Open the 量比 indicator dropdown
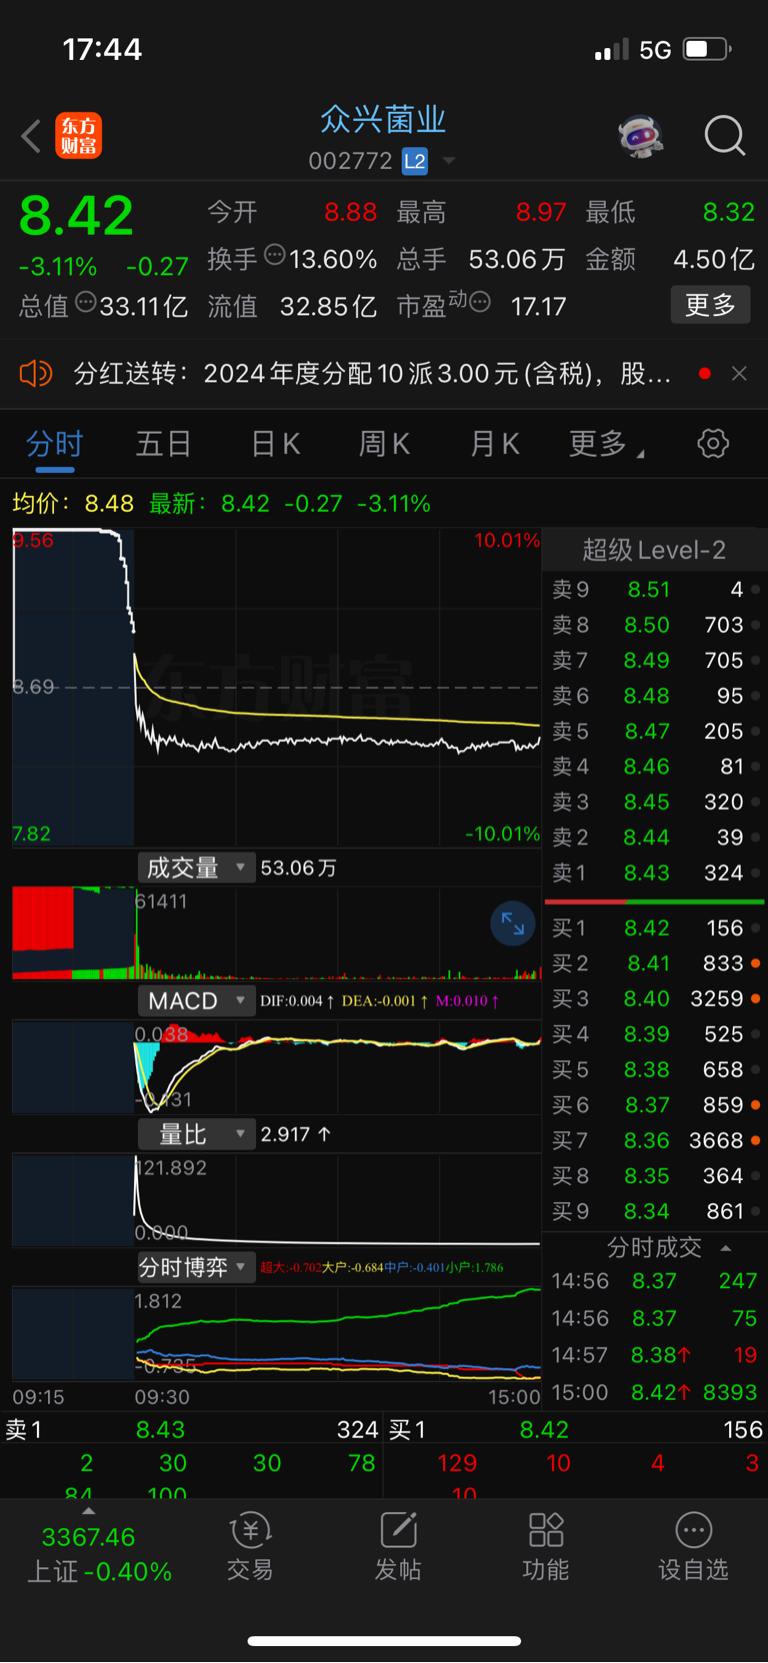The height and width of the screenshot is (1663, 768). point(196,1134)
